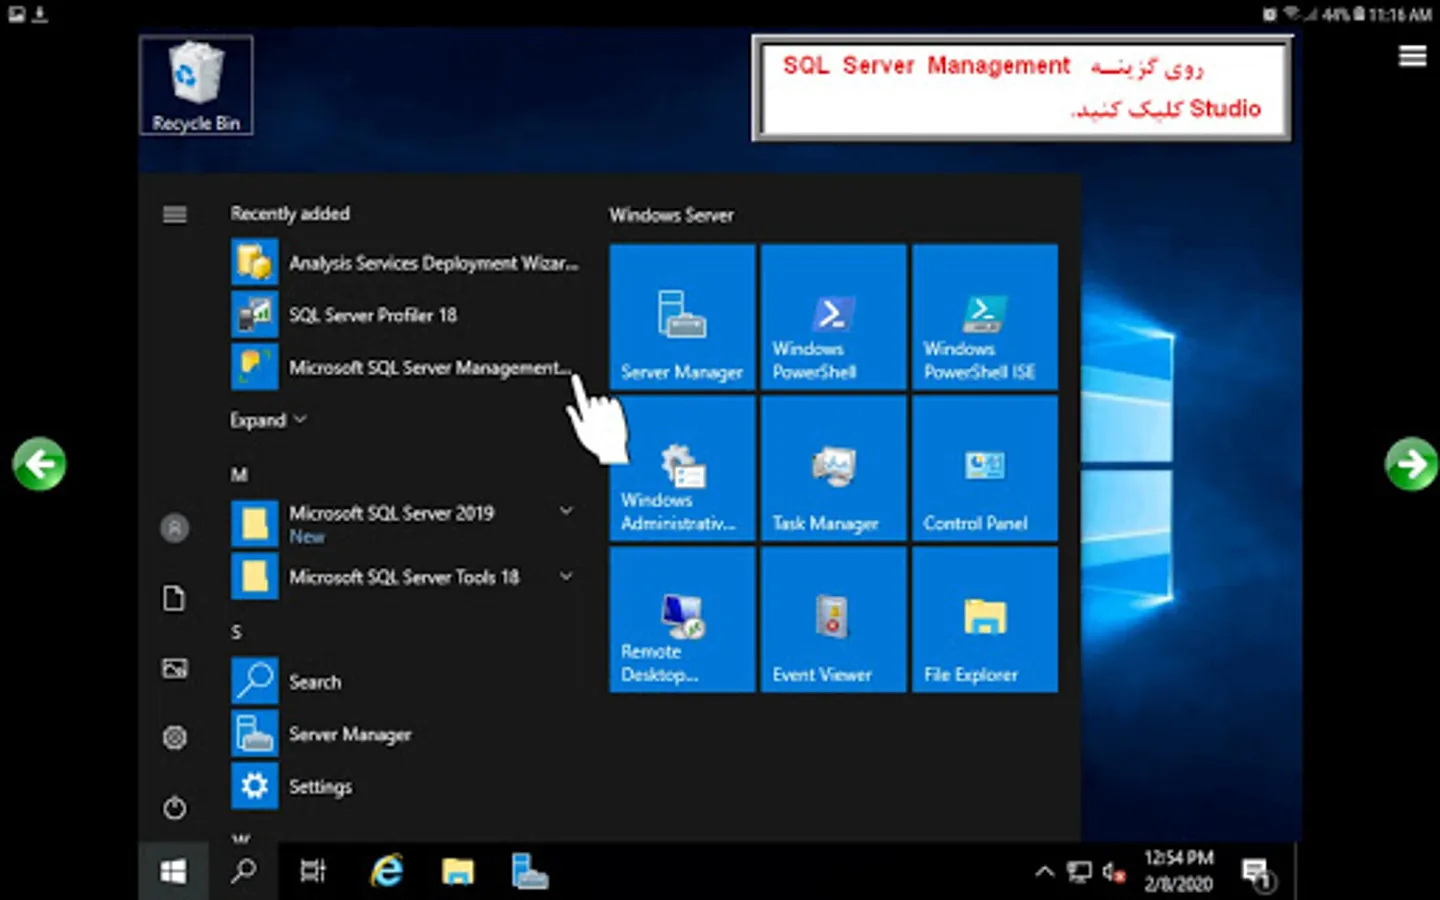Click the Windows Start button

tap(173, 872)
